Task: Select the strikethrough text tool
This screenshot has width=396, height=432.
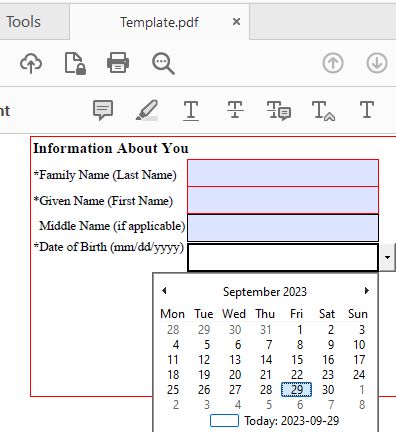Action: (x=235, y=110)
